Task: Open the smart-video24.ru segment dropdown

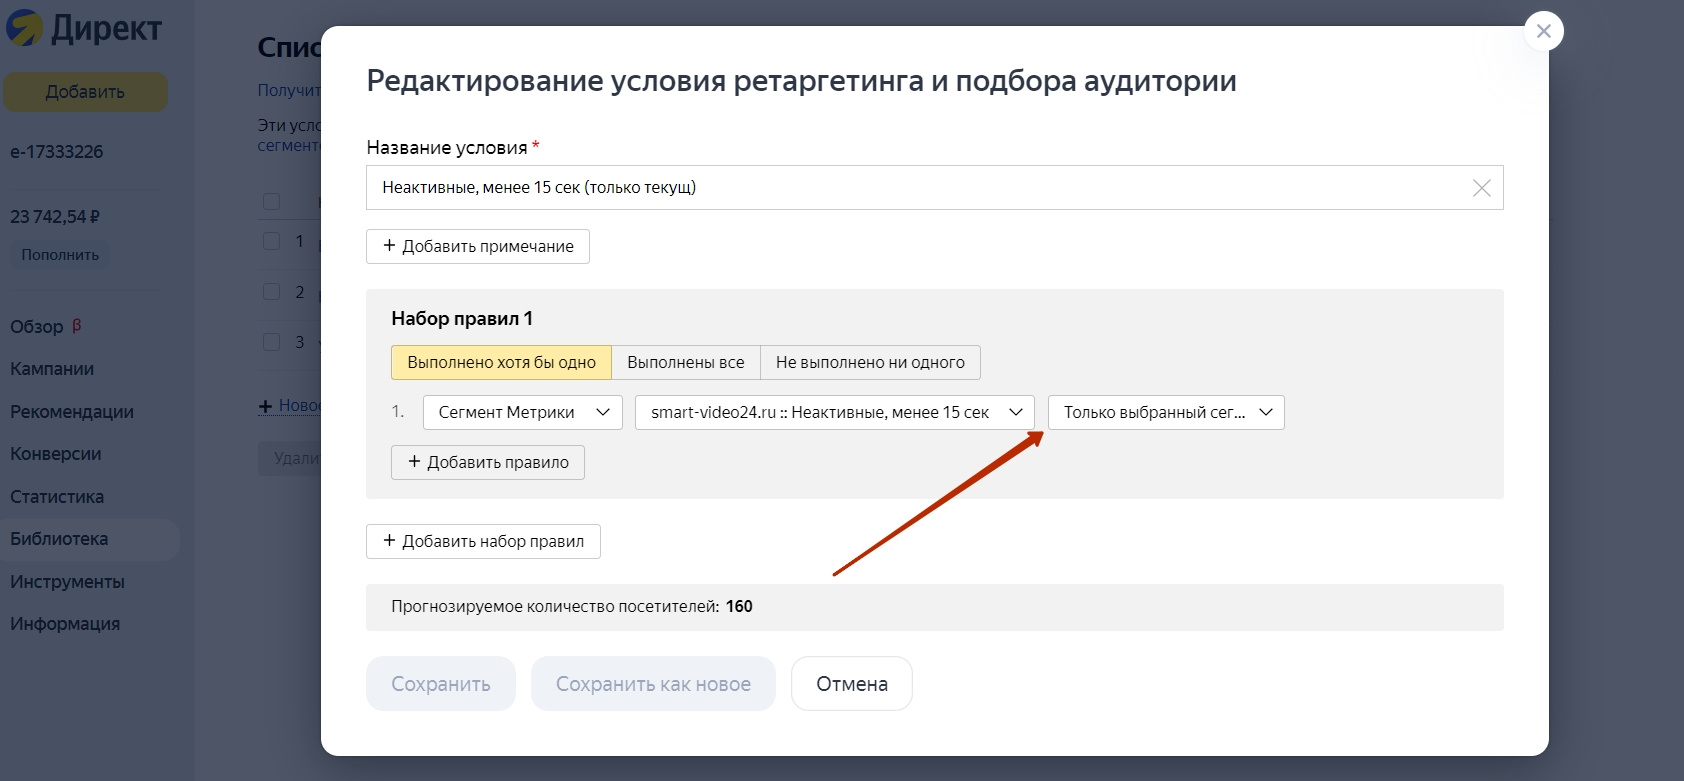Action: tap(835, 412)
